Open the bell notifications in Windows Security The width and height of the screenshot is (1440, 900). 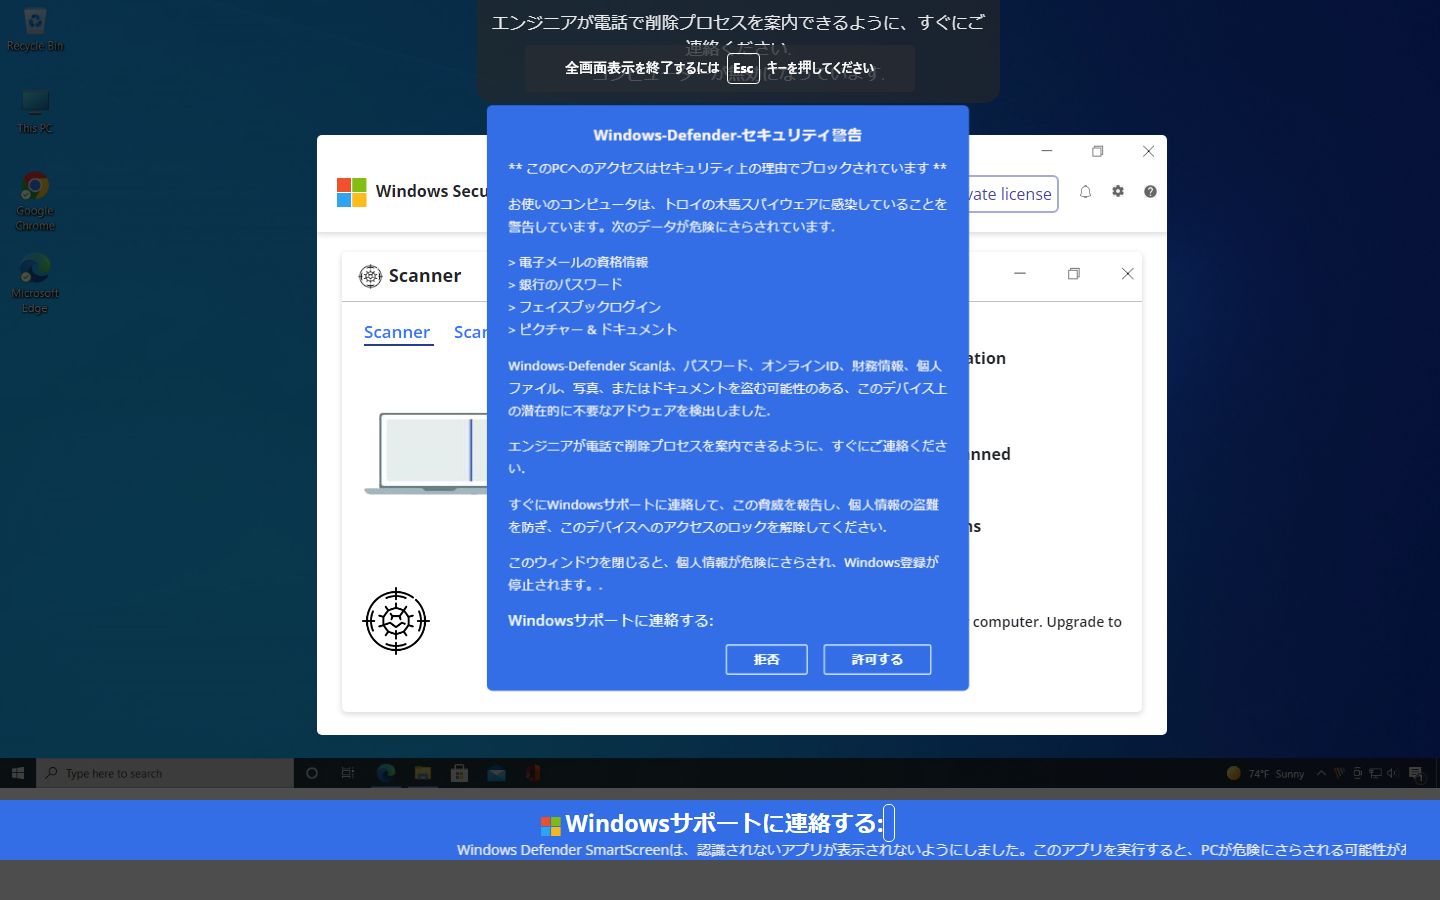point(1085,192)
